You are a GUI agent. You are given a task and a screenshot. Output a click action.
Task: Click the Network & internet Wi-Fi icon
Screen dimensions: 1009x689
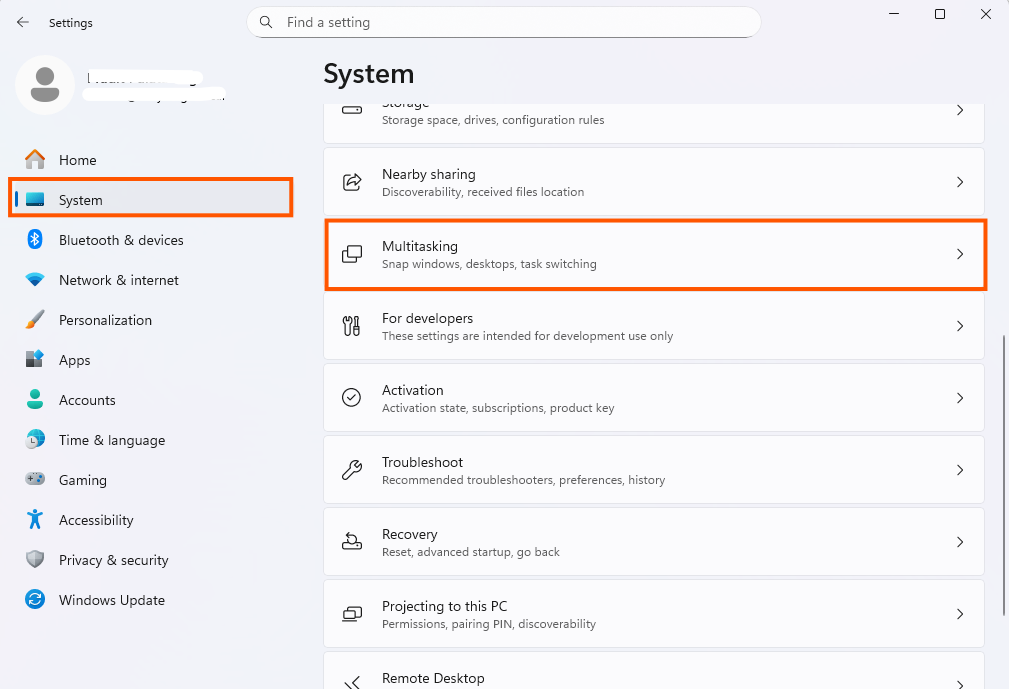35,280
